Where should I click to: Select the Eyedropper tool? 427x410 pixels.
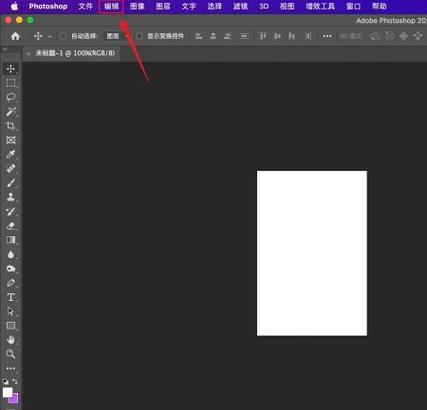click(11, 154)
